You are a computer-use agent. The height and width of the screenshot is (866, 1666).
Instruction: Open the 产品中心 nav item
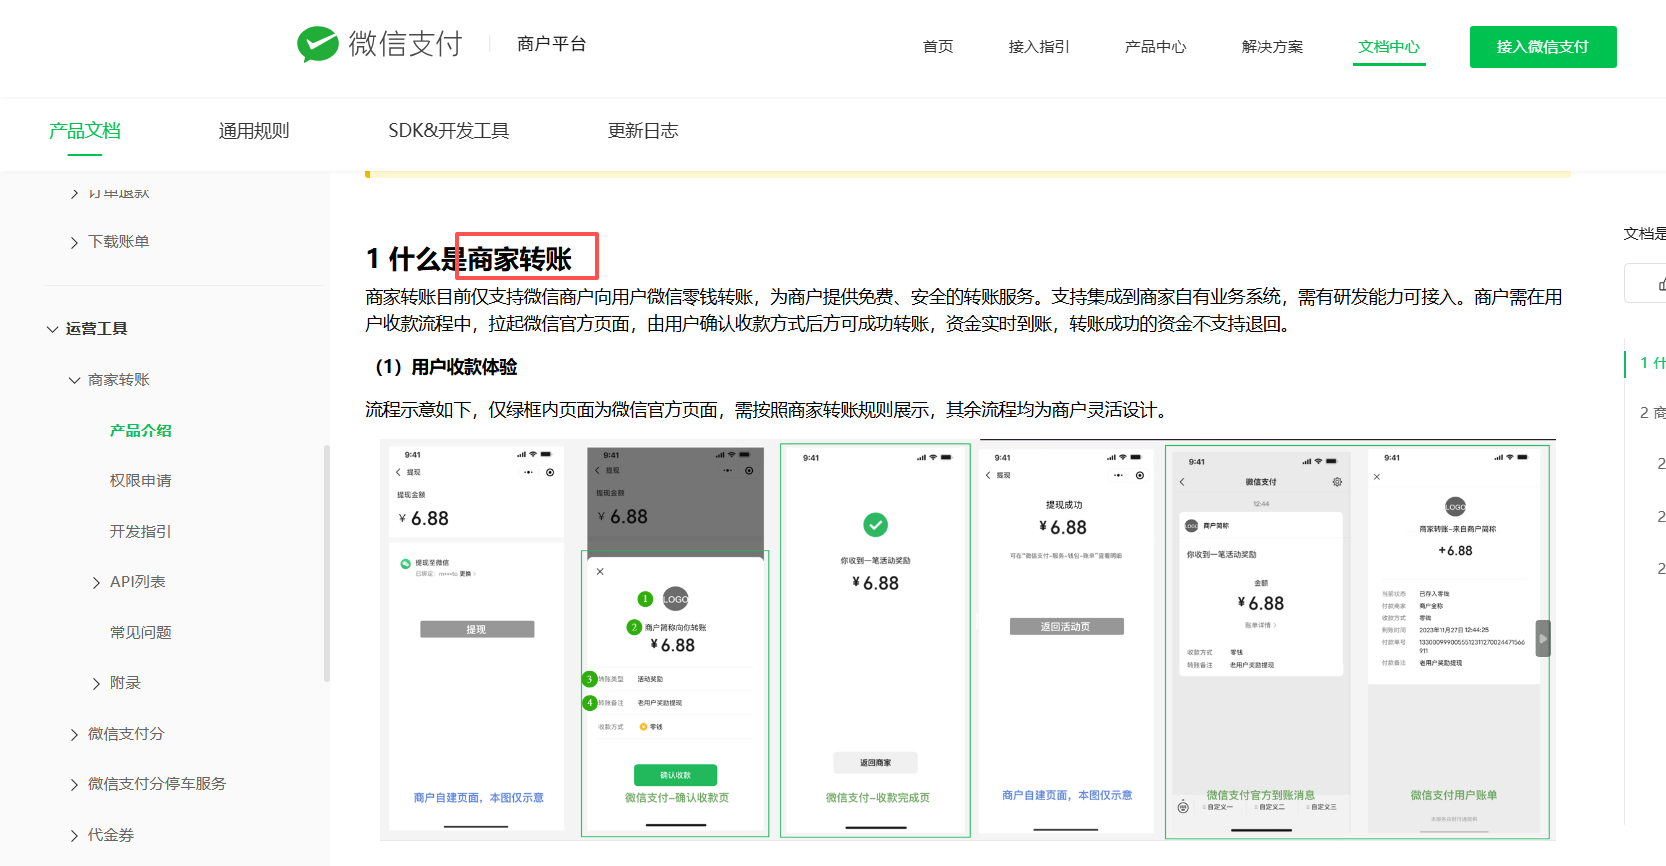[1155, 47]
